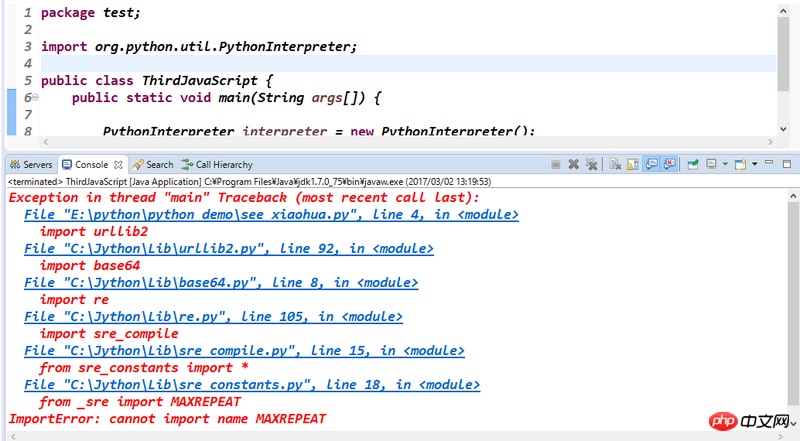Switch to the Search tab
The height and width of the screenshot is (441, 800).
153,164
